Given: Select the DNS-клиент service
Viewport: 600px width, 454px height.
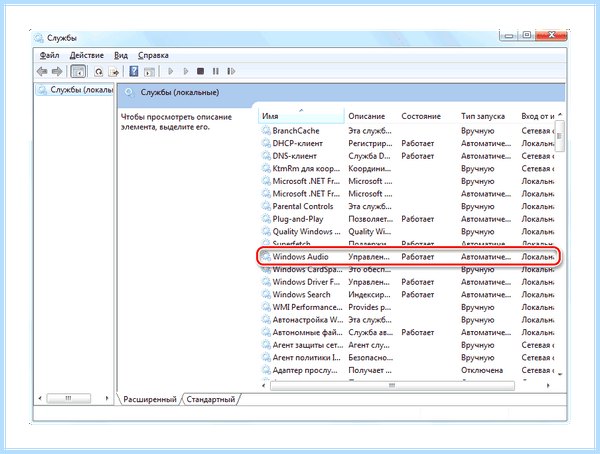Looking at the screenshot, I should coord(408,156).
